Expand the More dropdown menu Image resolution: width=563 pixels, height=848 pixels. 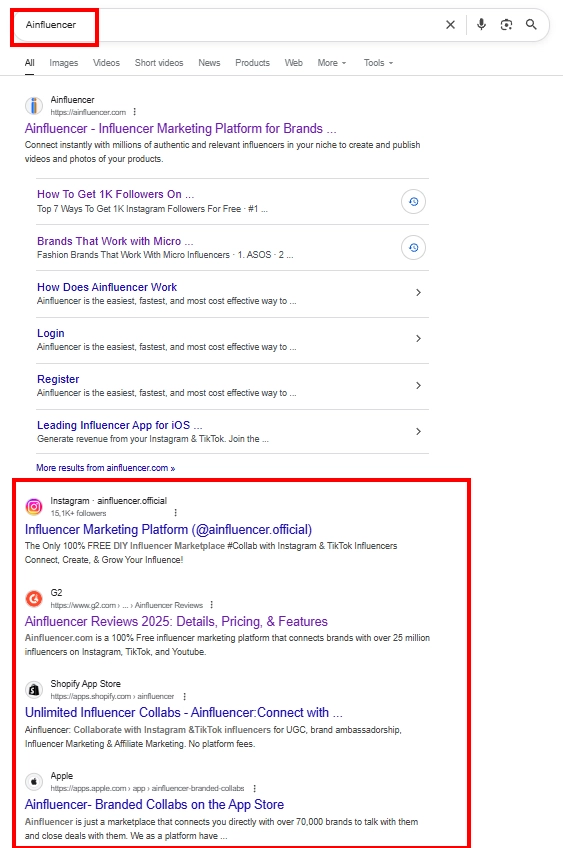[332, 63]
